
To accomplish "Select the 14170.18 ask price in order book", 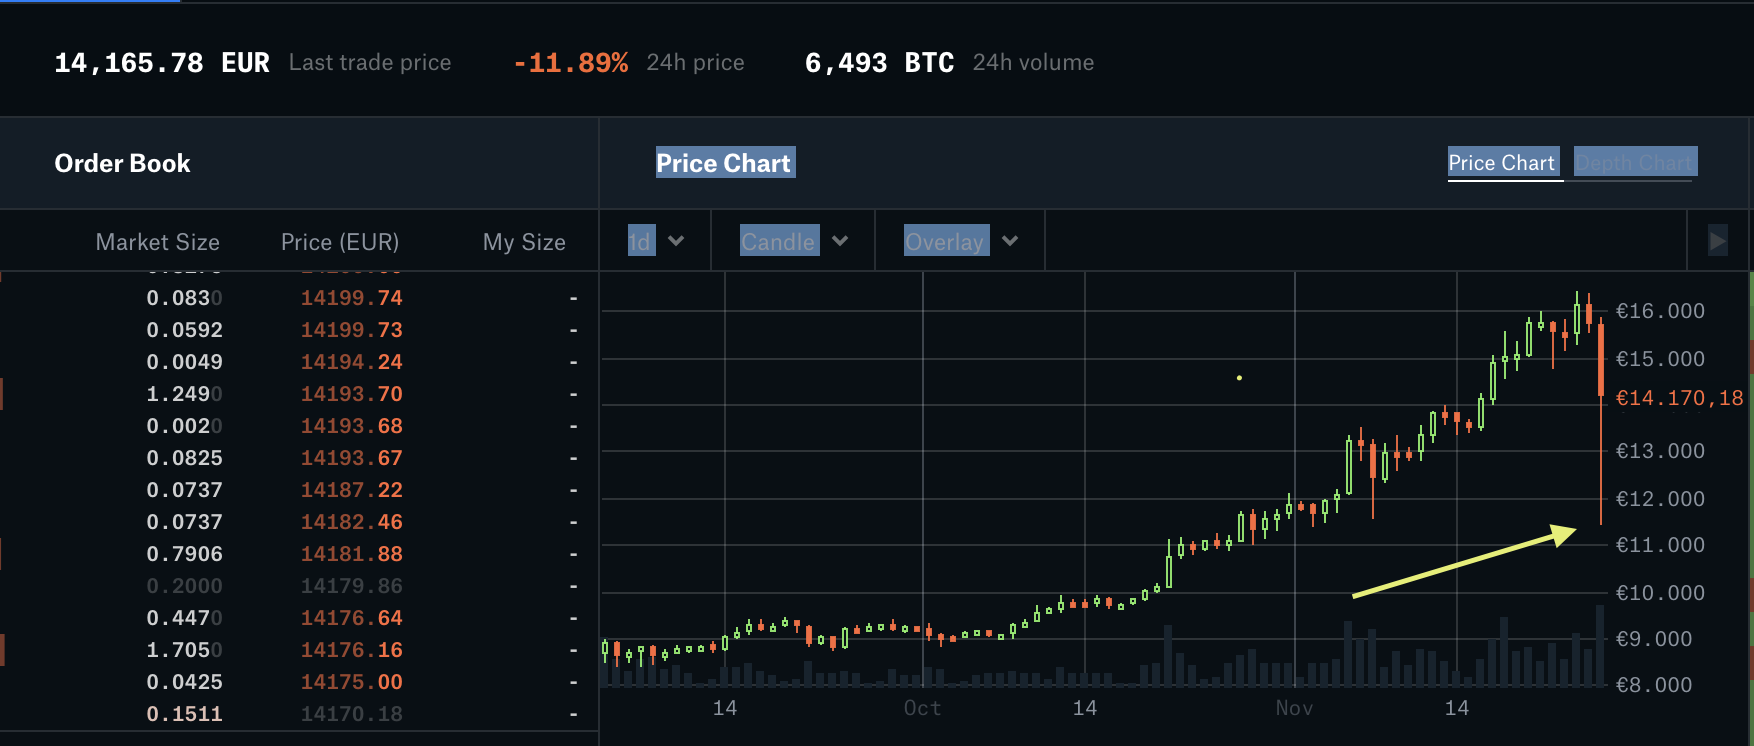I will 352,713.
